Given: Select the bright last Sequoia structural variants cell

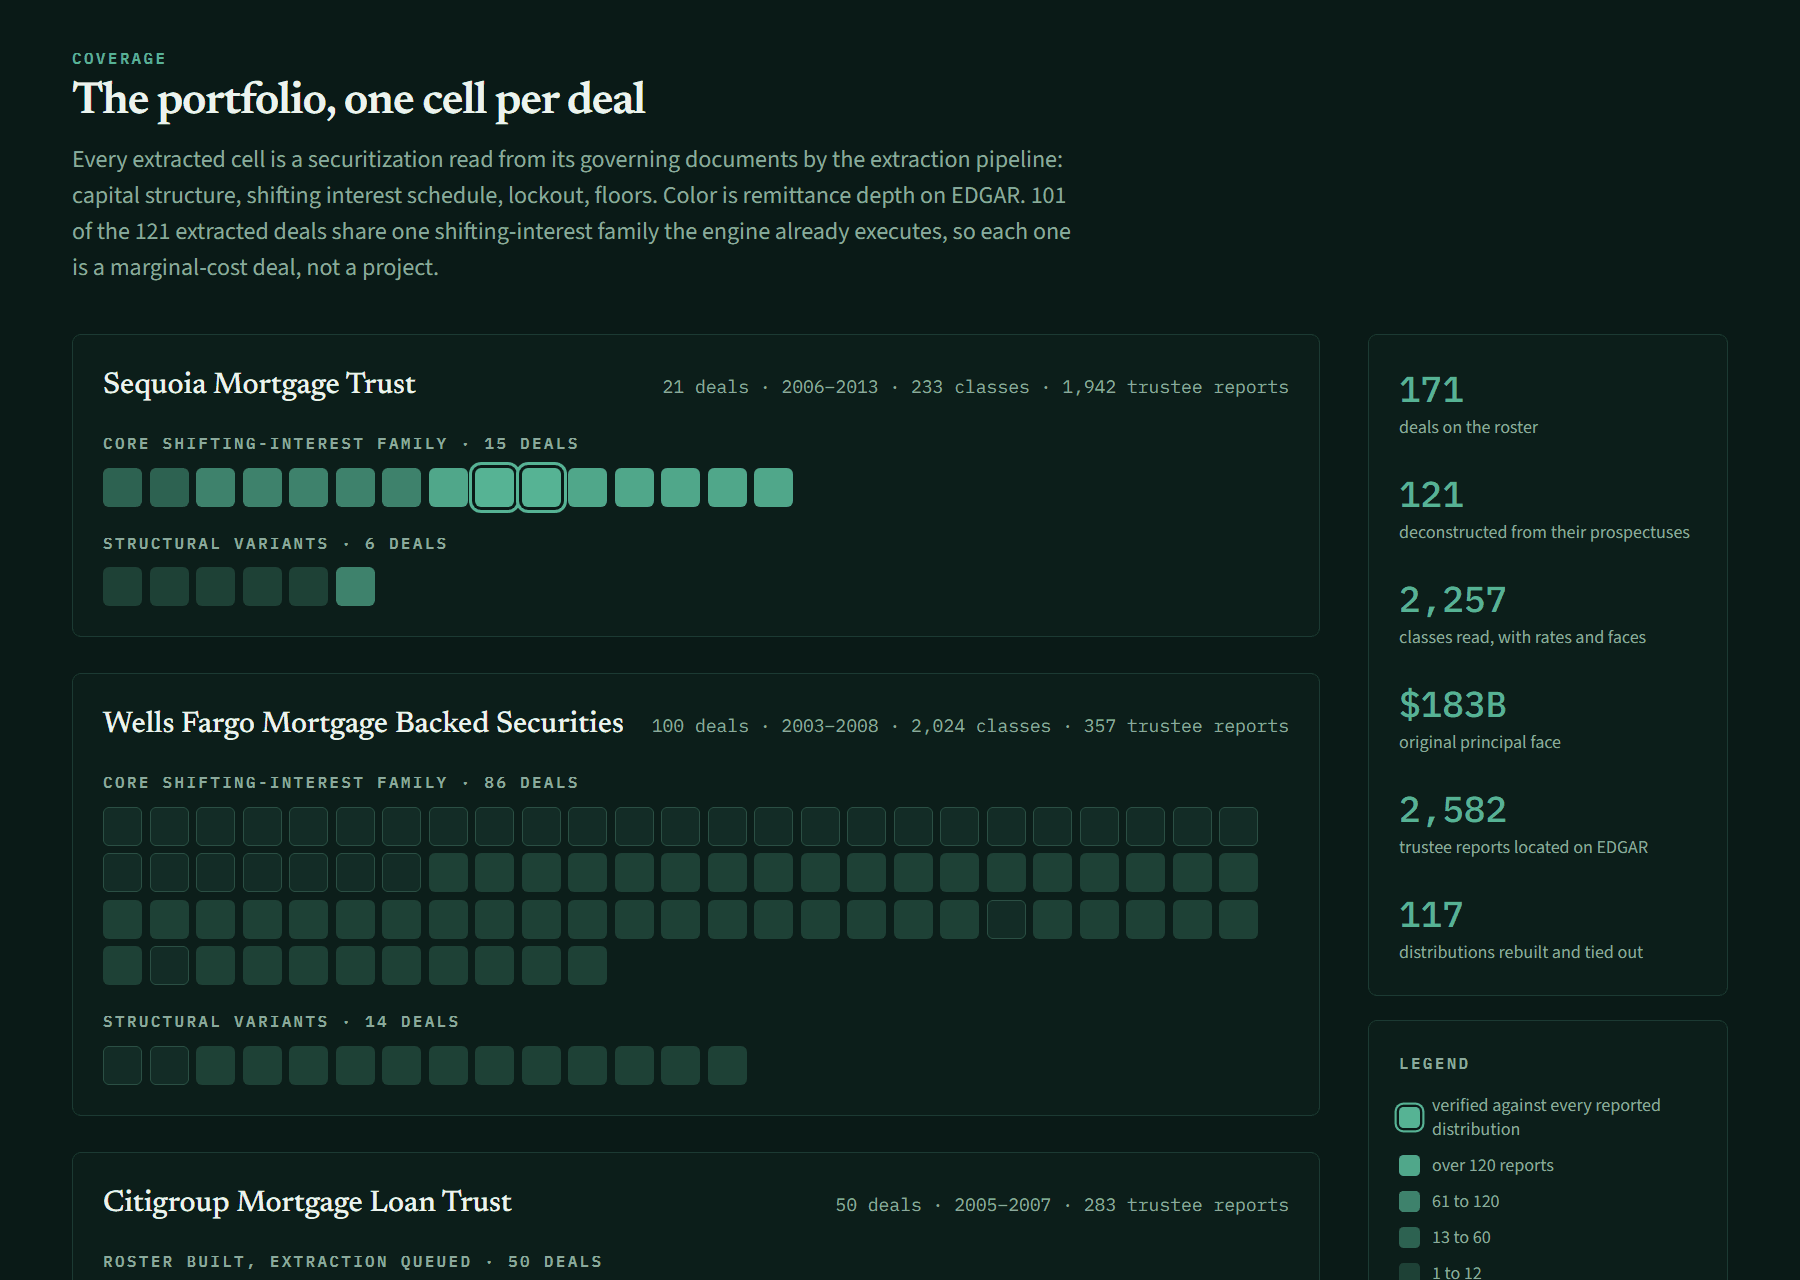Looking at the screenshot, I should point(355,587).
